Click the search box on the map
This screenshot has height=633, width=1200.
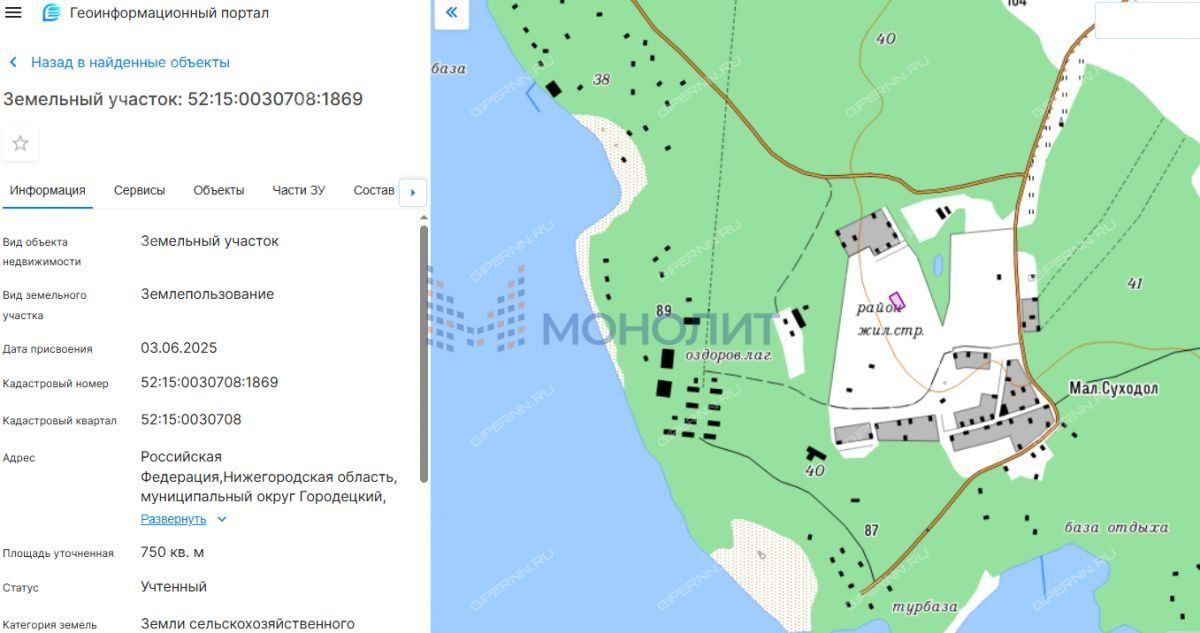point(1150,20)
